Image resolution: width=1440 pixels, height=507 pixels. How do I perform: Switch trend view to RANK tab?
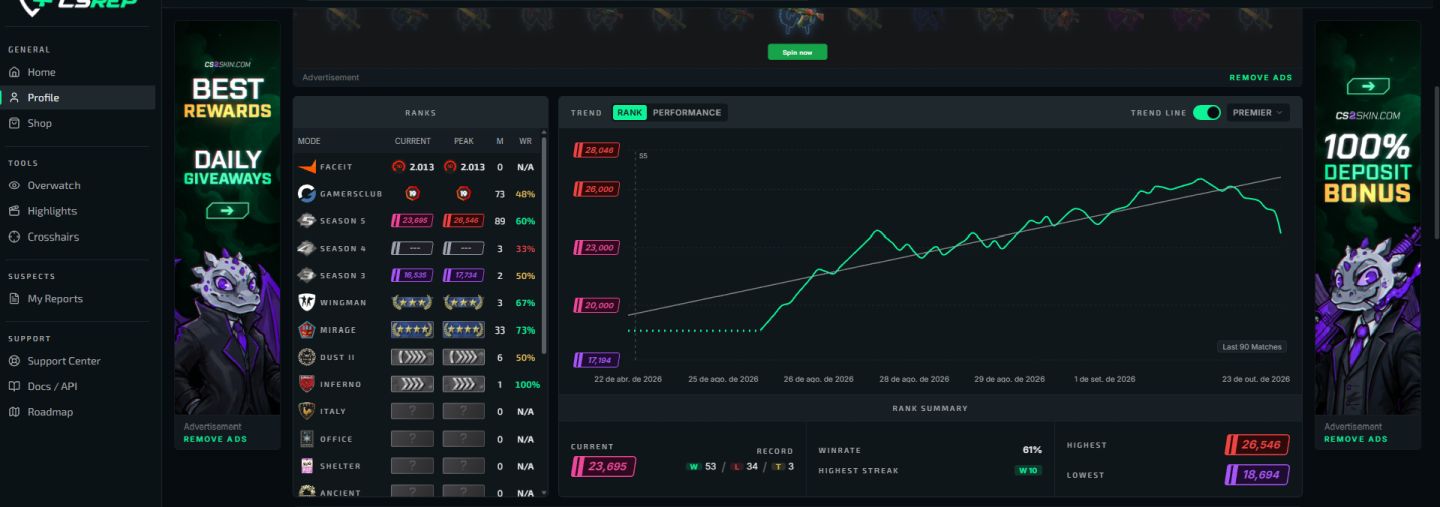click(x=630, y=113)
